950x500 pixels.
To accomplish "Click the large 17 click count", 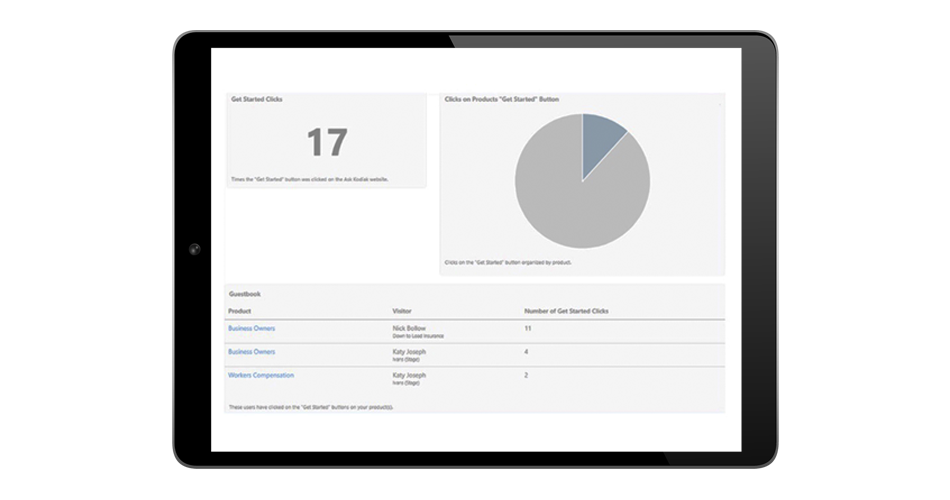I will tap(326, 143).
